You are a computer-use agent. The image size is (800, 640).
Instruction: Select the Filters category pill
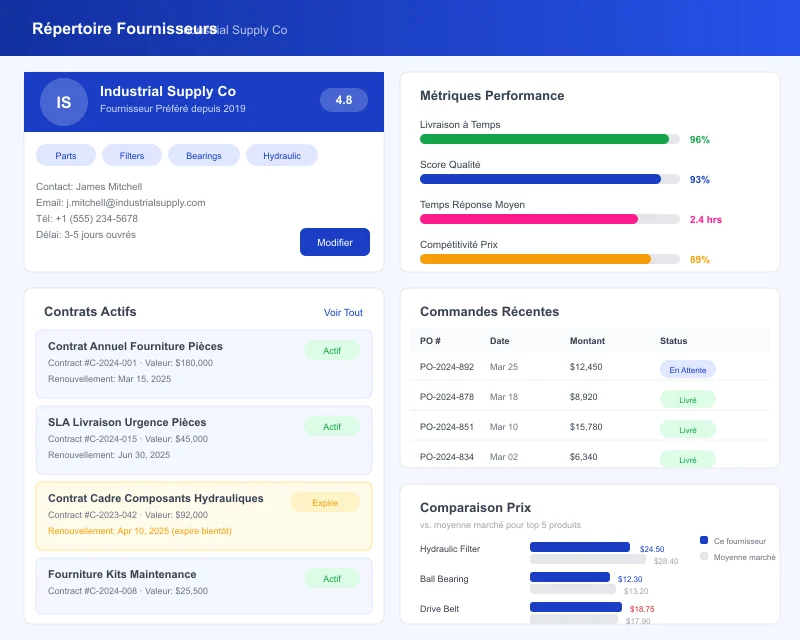point(131,155)
